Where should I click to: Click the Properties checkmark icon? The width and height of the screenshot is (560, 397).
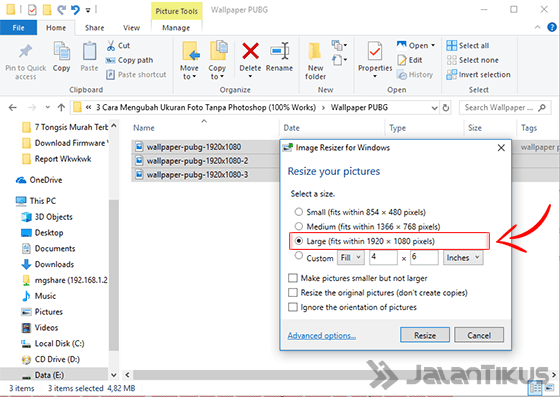click(375, 52)
